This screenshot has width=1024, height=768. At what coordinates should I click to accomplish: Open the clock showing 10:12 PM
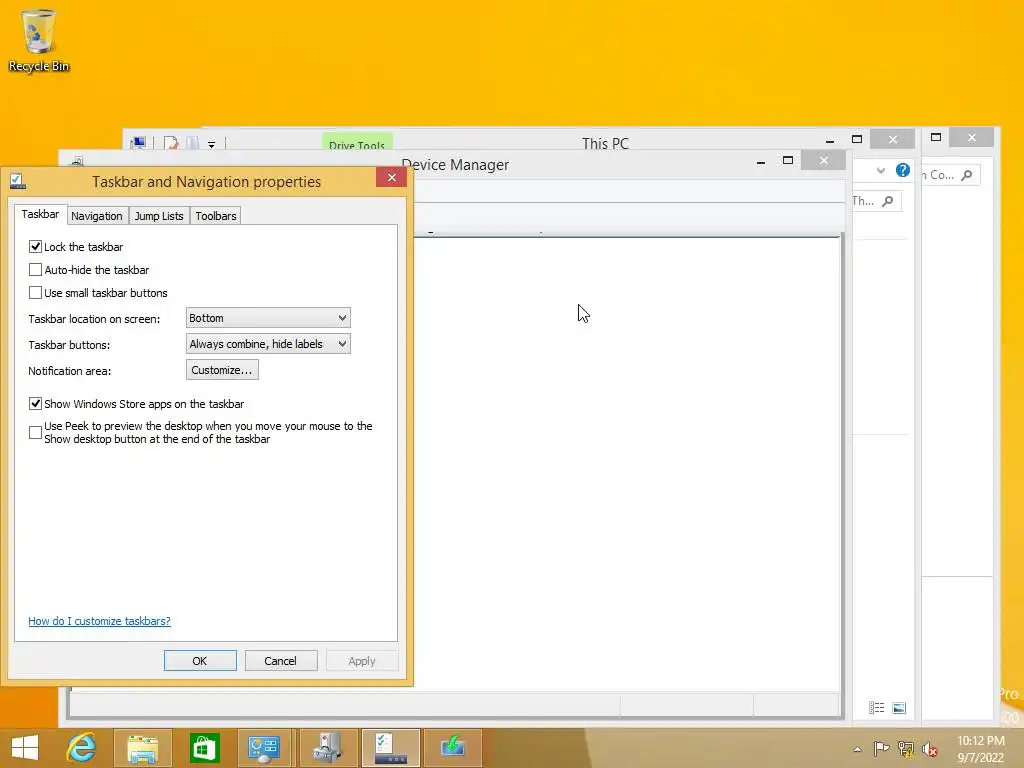pos(981,749)
